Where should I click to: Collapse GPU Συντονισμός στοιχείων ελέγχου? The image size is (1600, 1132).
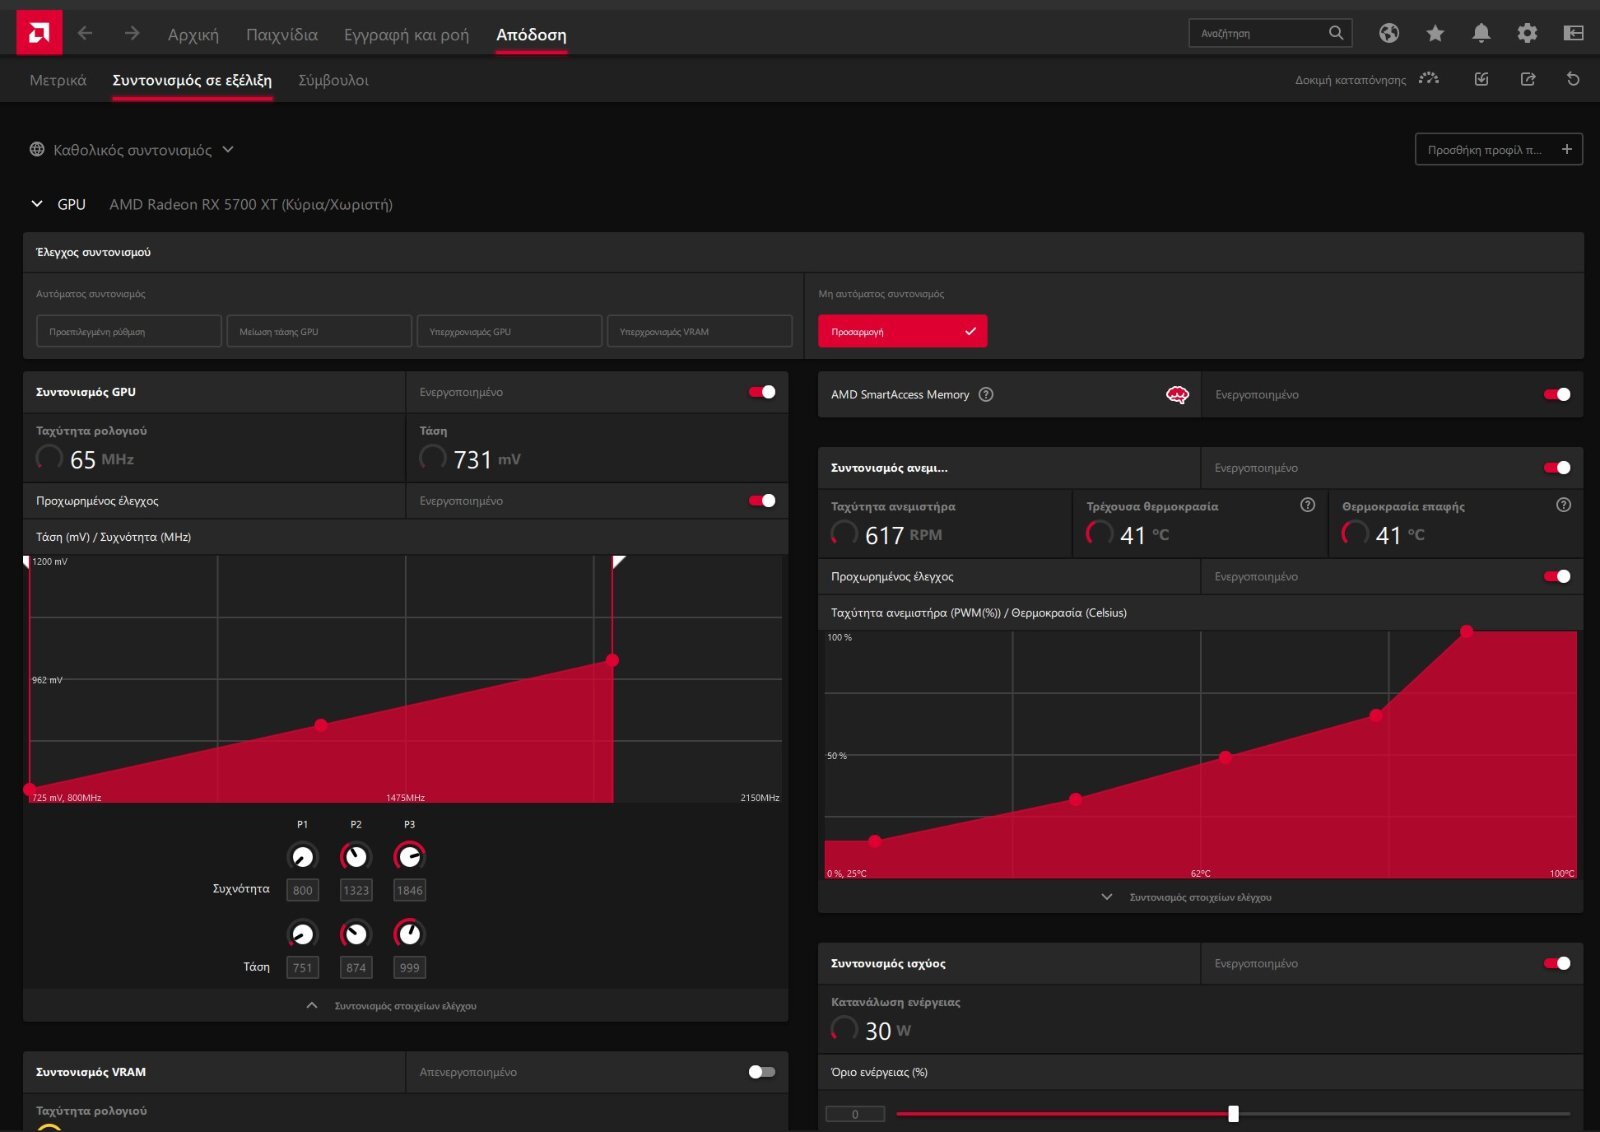(x=392, y=1006)
